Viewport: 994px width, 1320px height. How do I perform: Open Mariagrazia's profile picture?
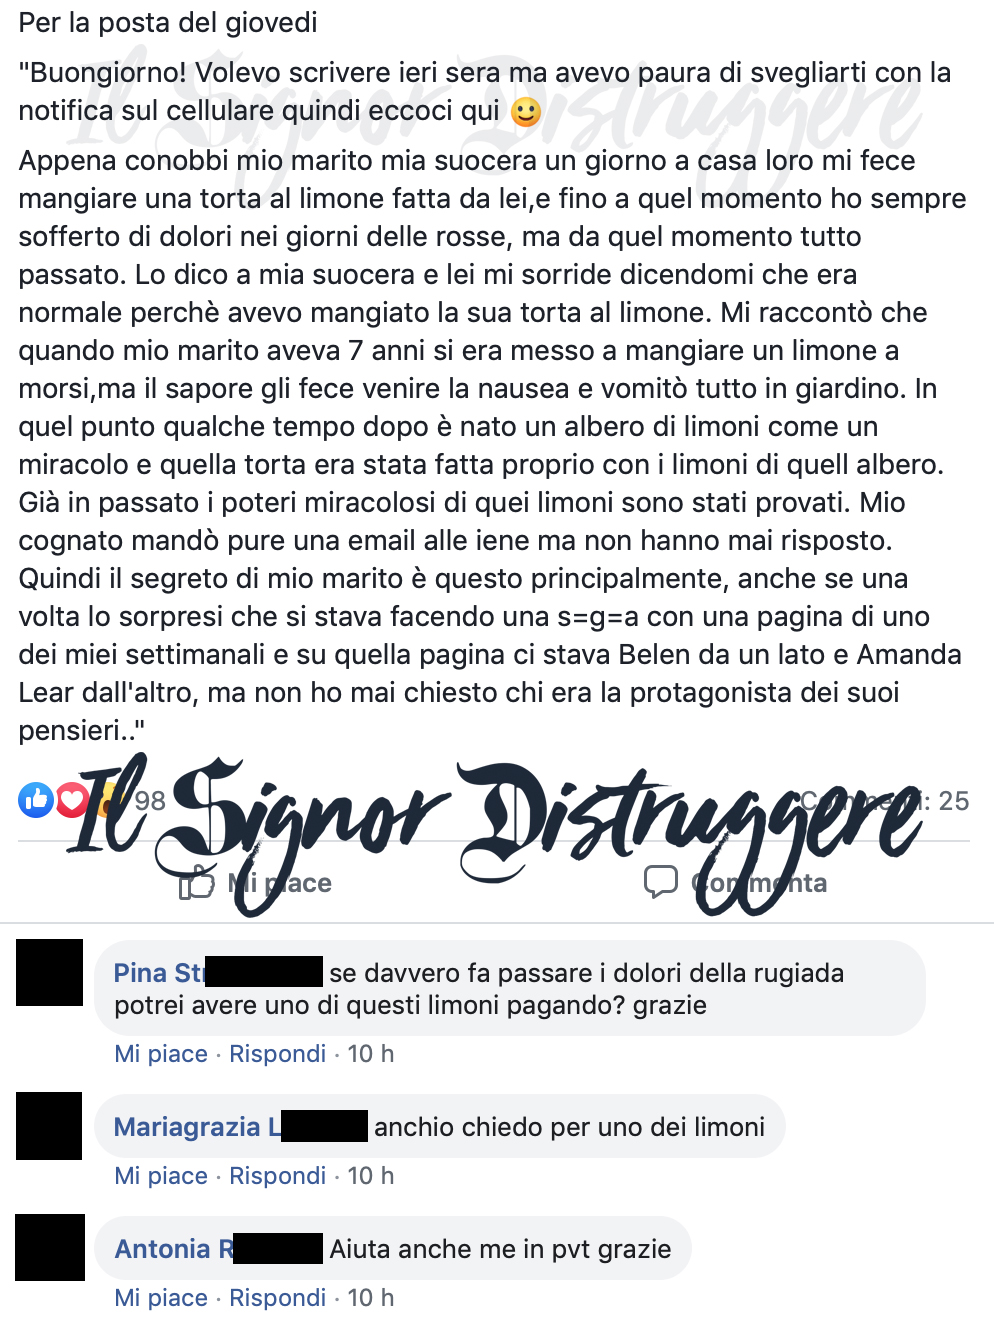[x=49, y=1126]
